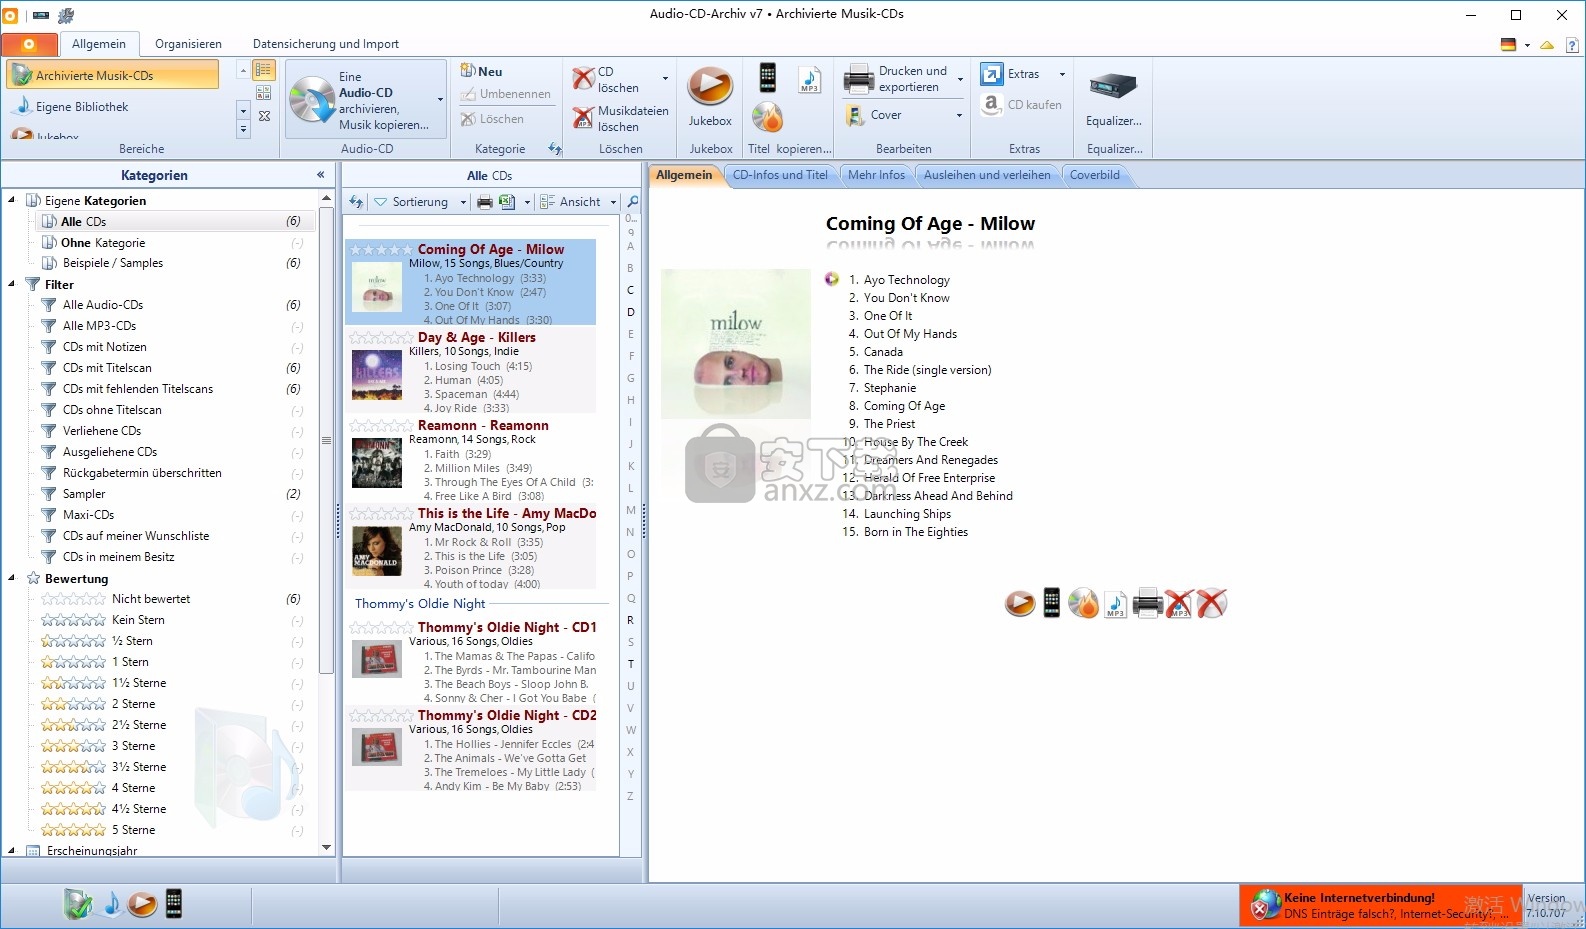1586x929 pixels.
Task: Switch to the Organisieren ribbon tab
Action: point(188,44)
